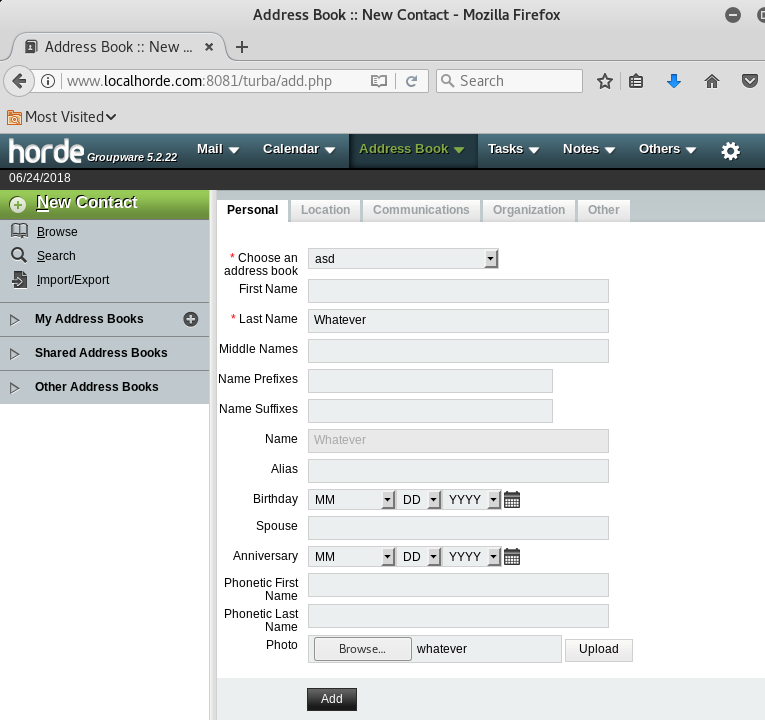765x720 pixels.
Task: Click the Add button
Action: (332, 699)
